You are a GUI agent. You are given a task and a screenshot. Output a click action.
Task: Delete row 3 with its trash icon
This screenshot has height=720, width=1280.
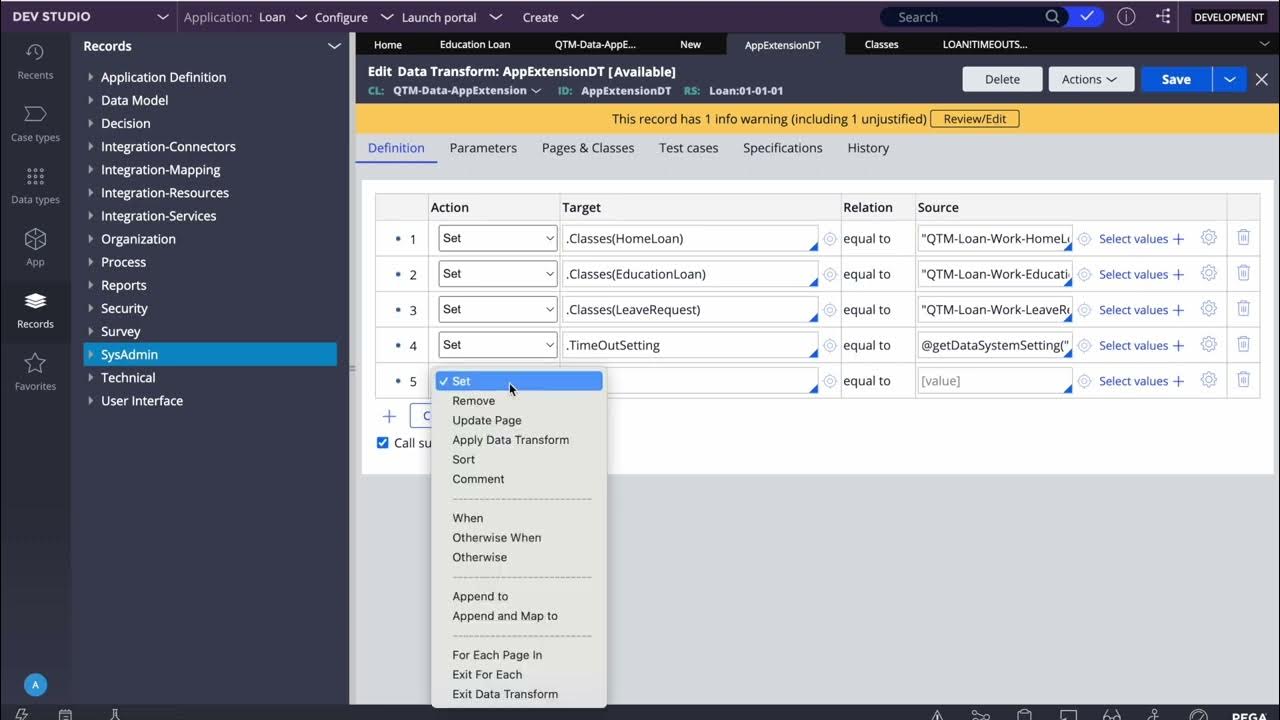tap(1243, 309)
